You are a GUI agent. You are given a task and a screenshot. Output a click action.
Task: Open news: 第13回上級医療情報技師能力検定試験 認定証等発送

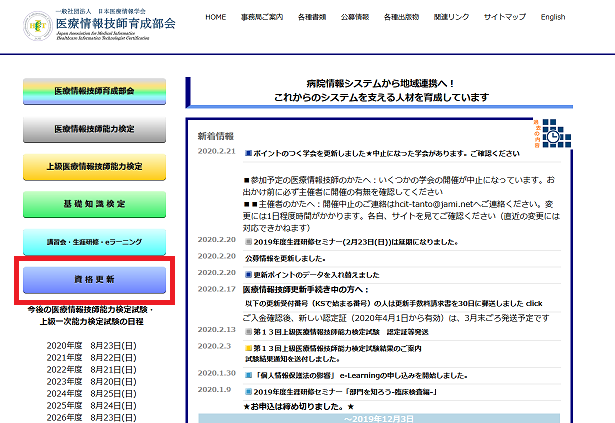pos(341,332)
